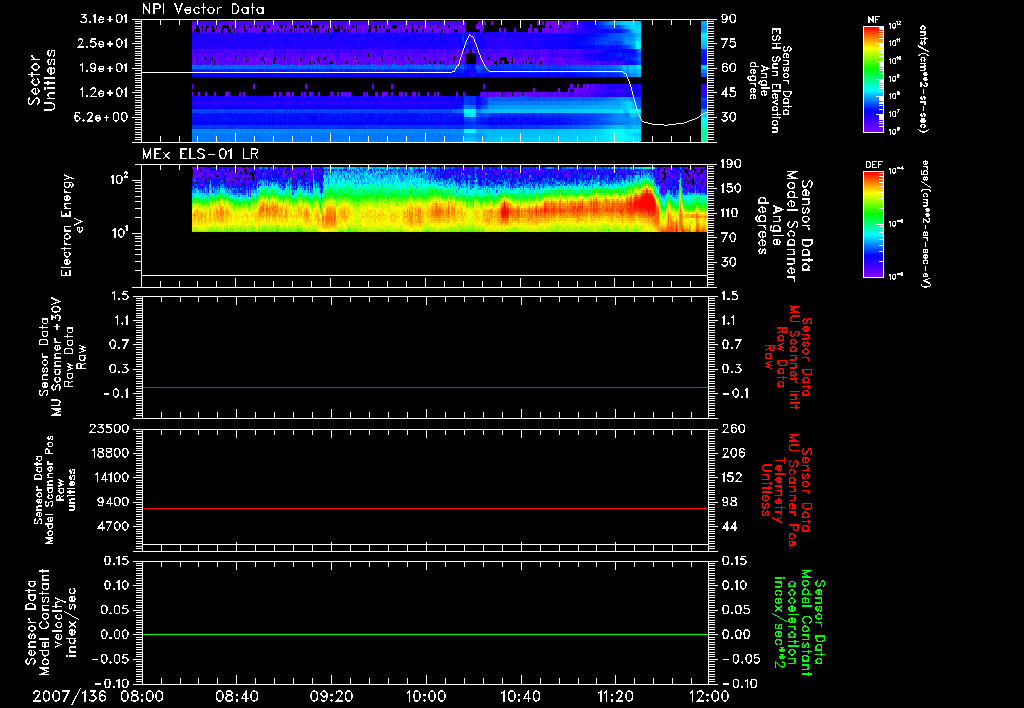Image resolution: width=1024 pixels, height=708 pixels.
Task: Click the red line in Scanner Pos panel
Action: (x=424, y=508)
